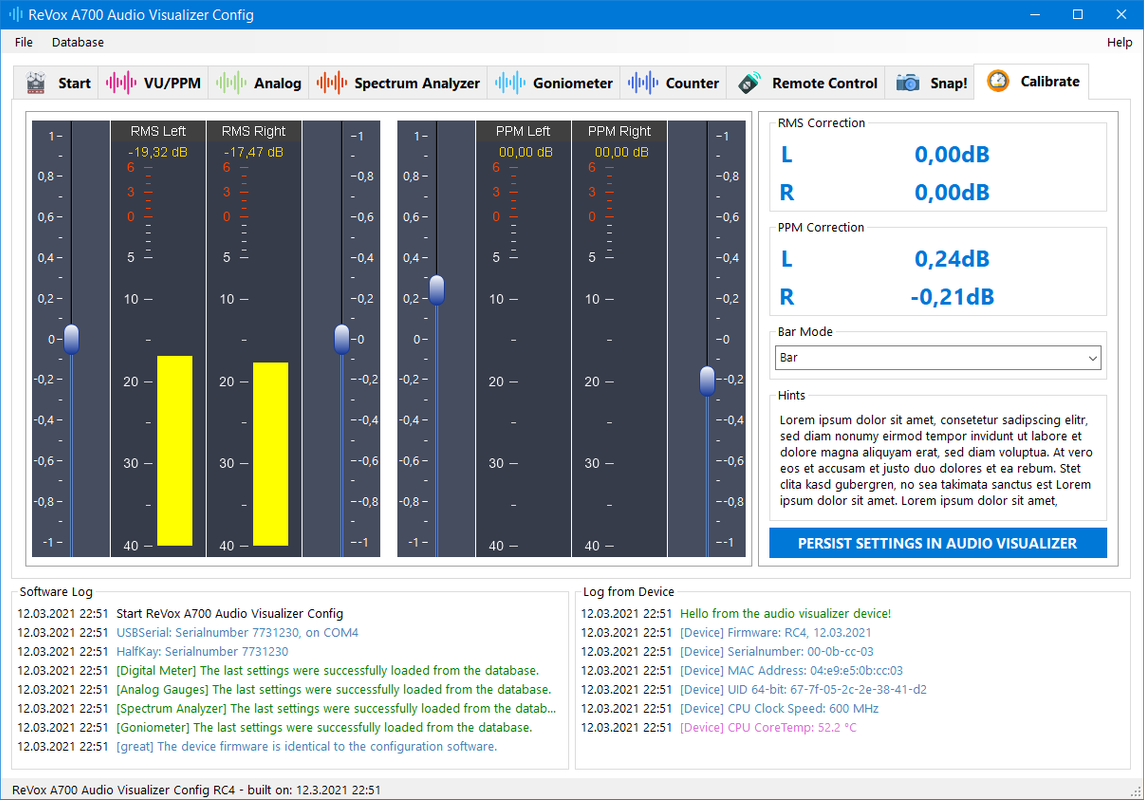Click the PPM Left 00,00 dB reading
1144x800 pixels.
[526, 152]
